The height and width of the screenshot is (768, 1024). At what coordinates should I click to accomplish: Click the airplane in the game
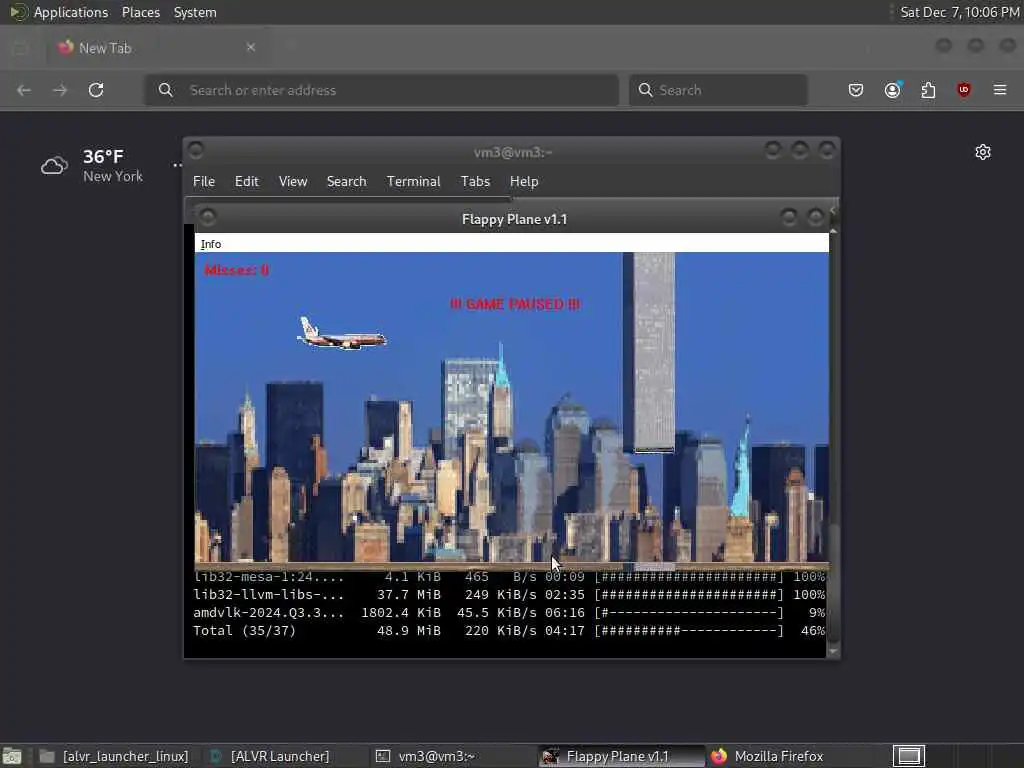point(342,334)
